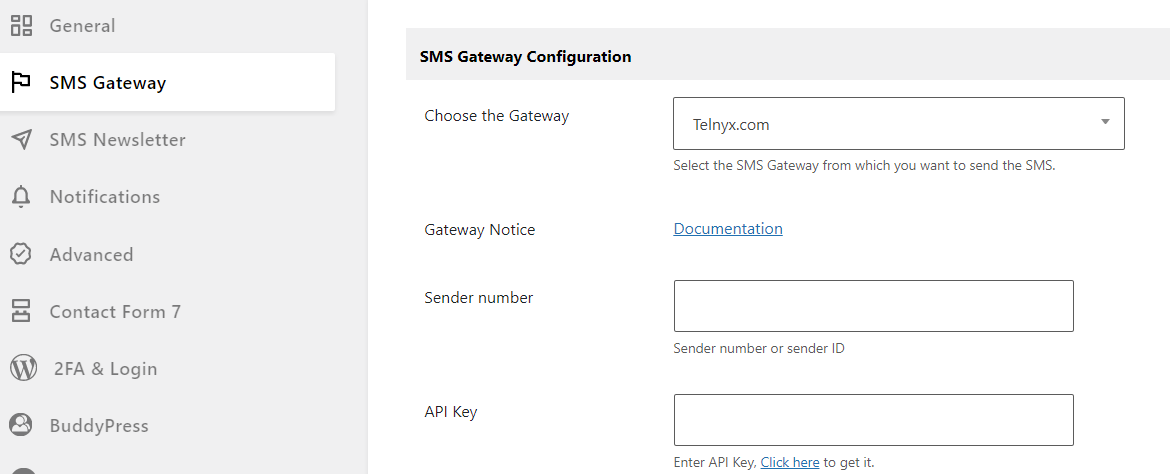Click the WordPress logo beside 2FA & Login

pyautogui.click(x=23, y=369)
